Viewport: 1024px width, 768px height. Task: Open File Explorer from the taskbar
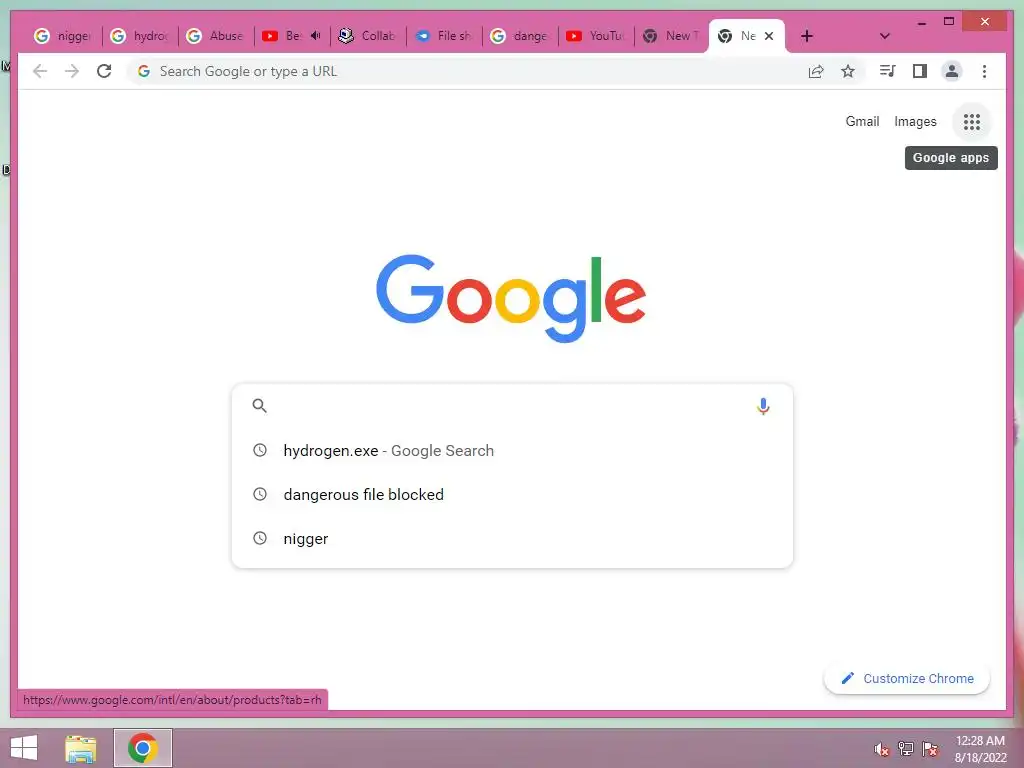81,748
